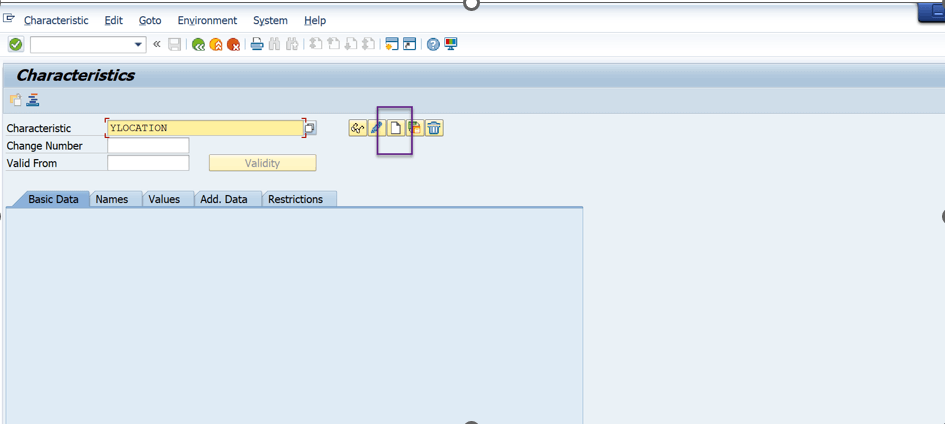Click the Print icon

[257, 44]
